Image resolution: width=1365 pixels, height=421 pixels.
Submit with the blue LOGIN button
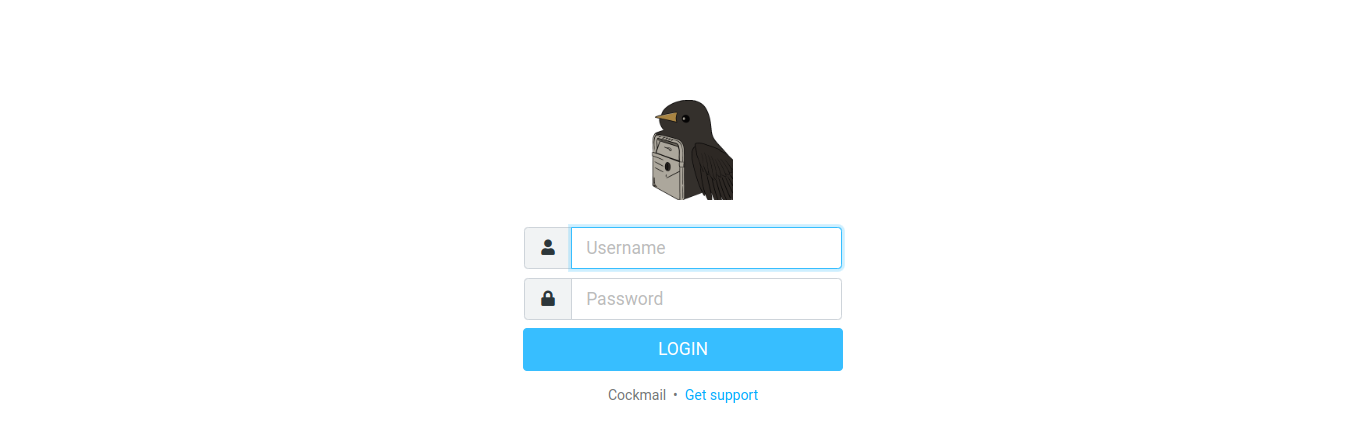[x=683, y=349]
